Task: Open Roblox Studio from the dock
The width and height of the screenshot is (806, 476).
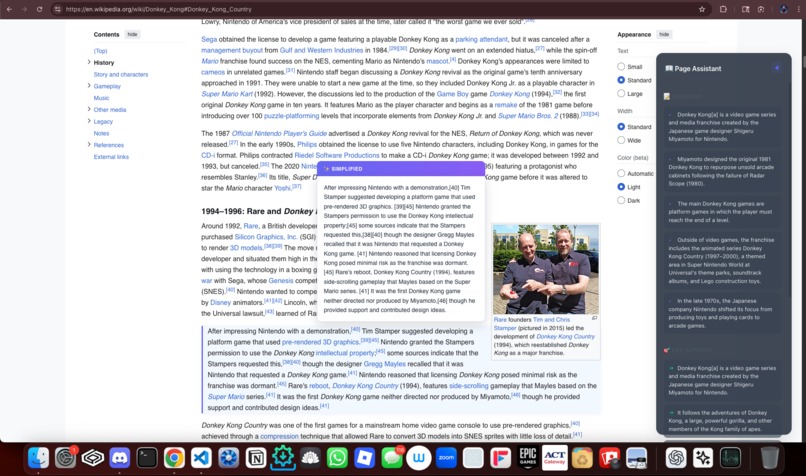Action: tap(364, 457)
